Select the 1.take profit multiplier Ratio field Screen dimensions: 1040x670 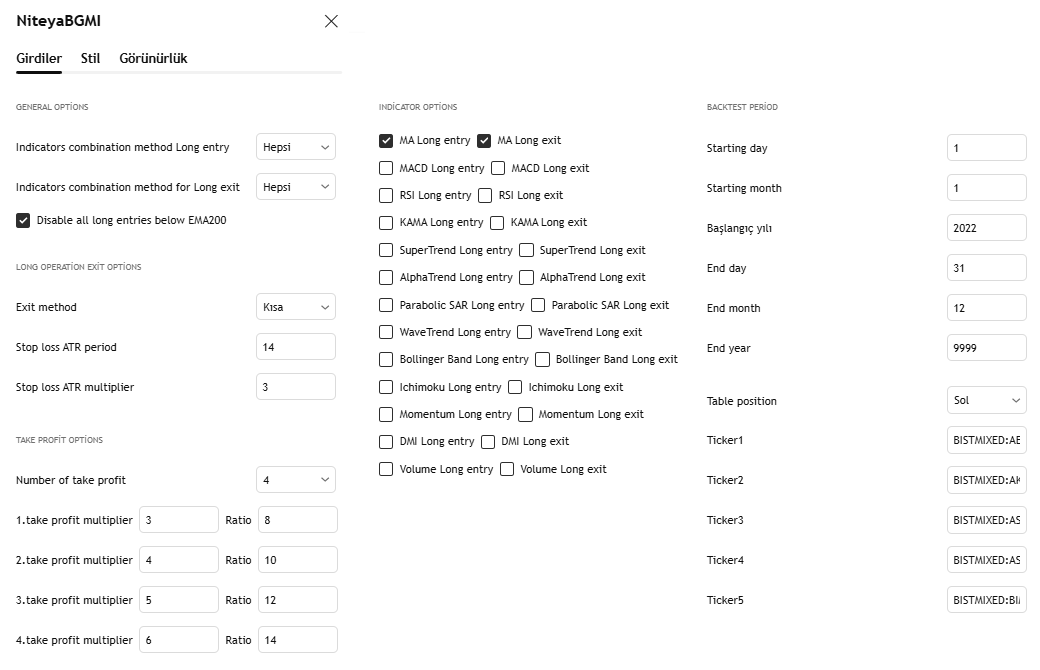tap(297, 520)
